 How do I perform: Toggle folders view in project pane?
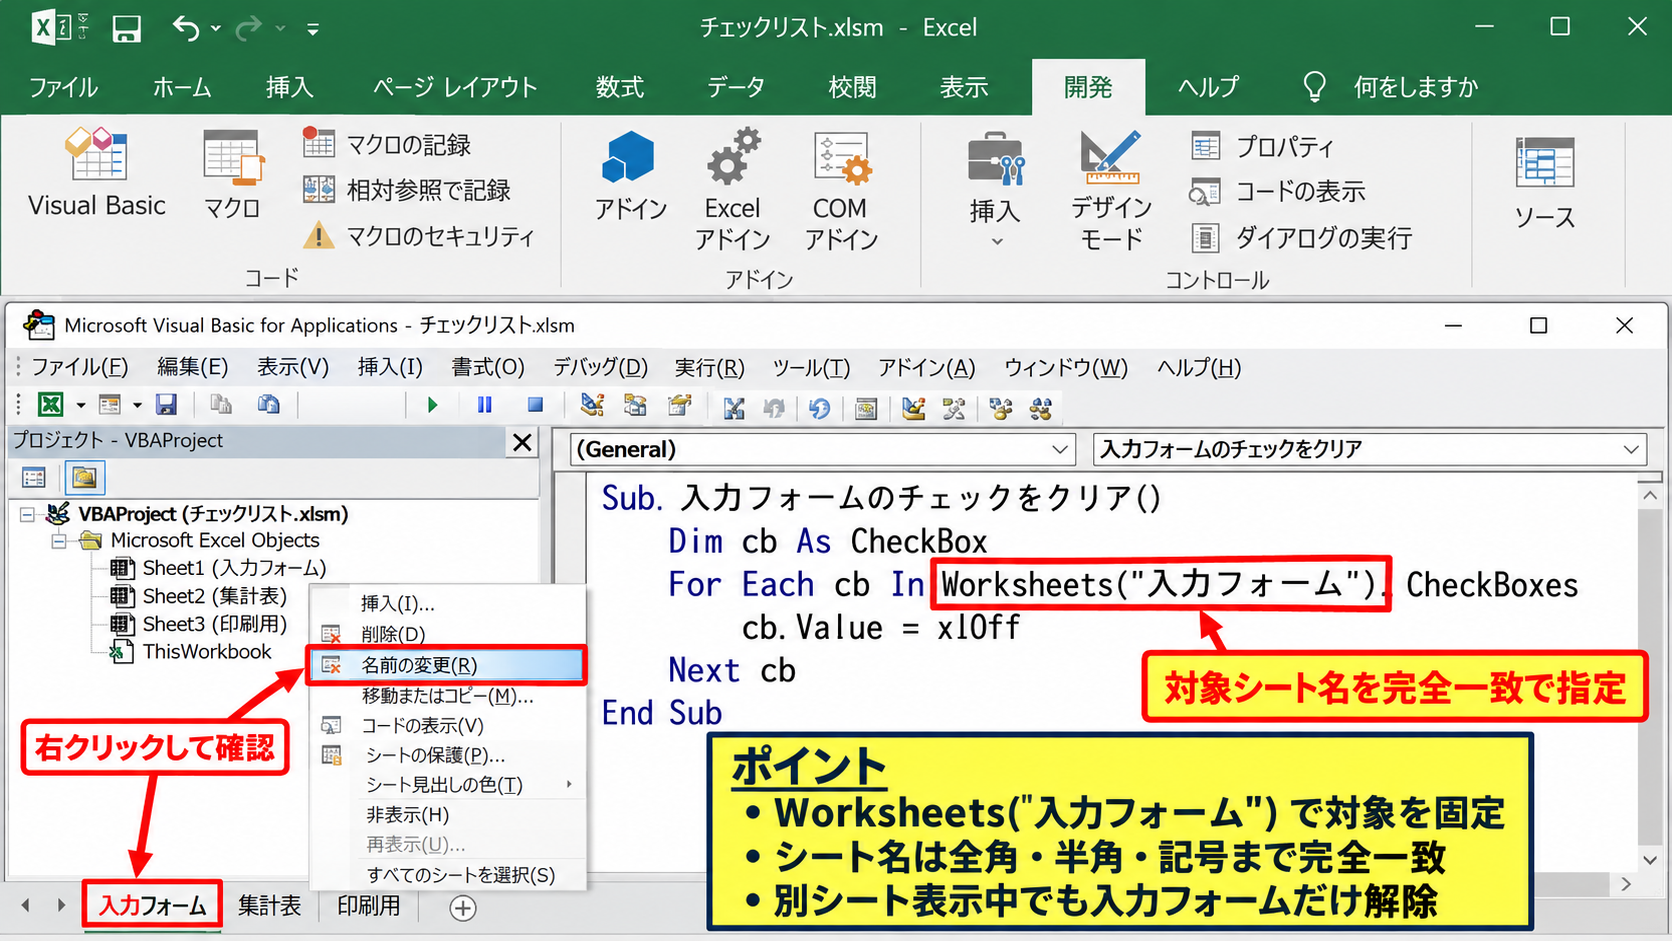tap(85, 478)
